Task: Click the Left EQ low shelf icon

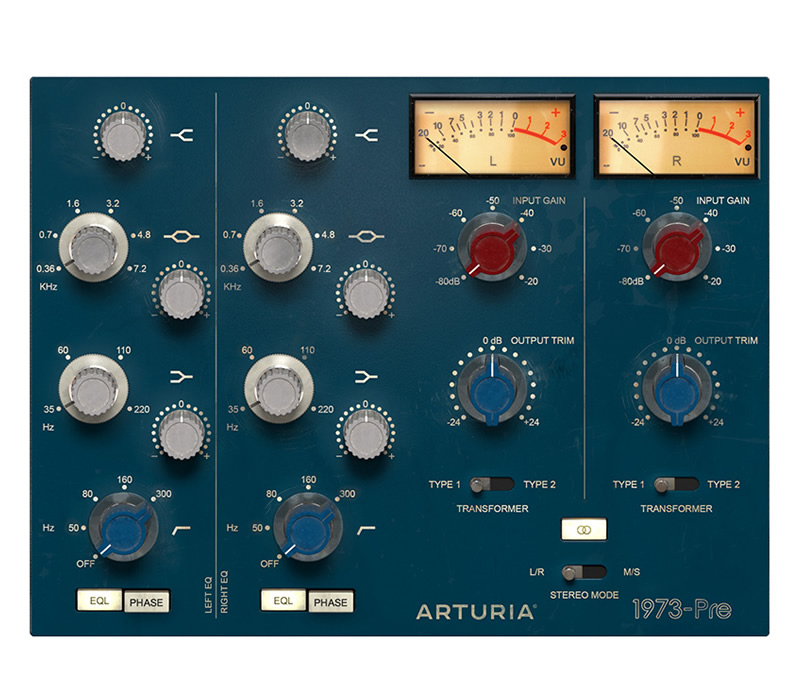Action: point(182,377)
